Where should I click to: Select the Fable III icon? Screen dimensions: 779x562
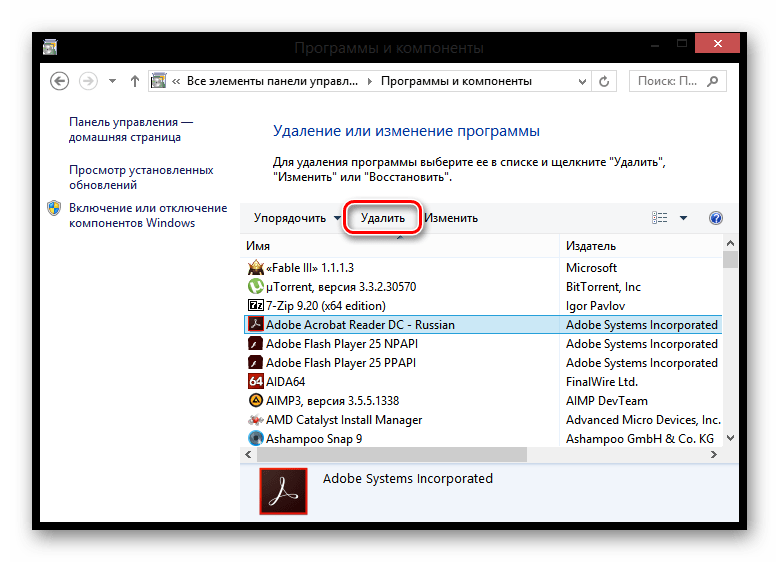255,267
